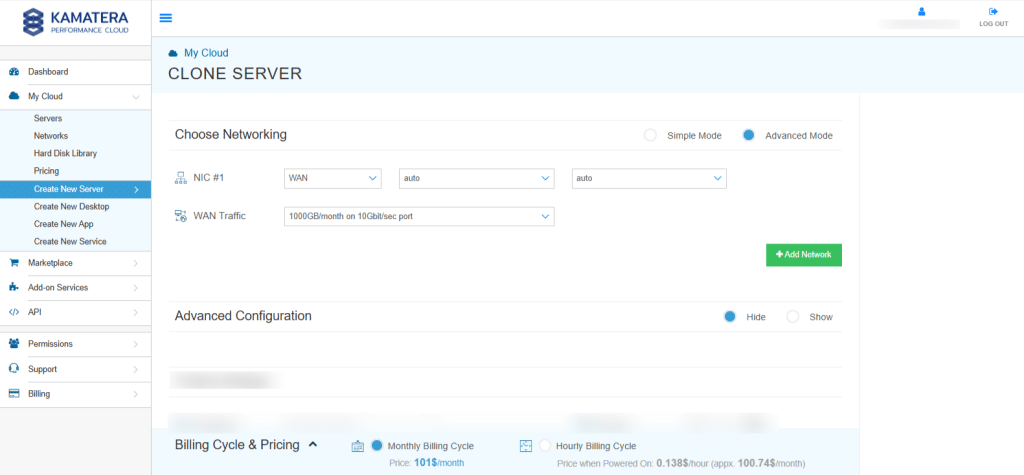Open Servers in the sidebar
The width and height of the screenshot is (1024, 475).
48,119
